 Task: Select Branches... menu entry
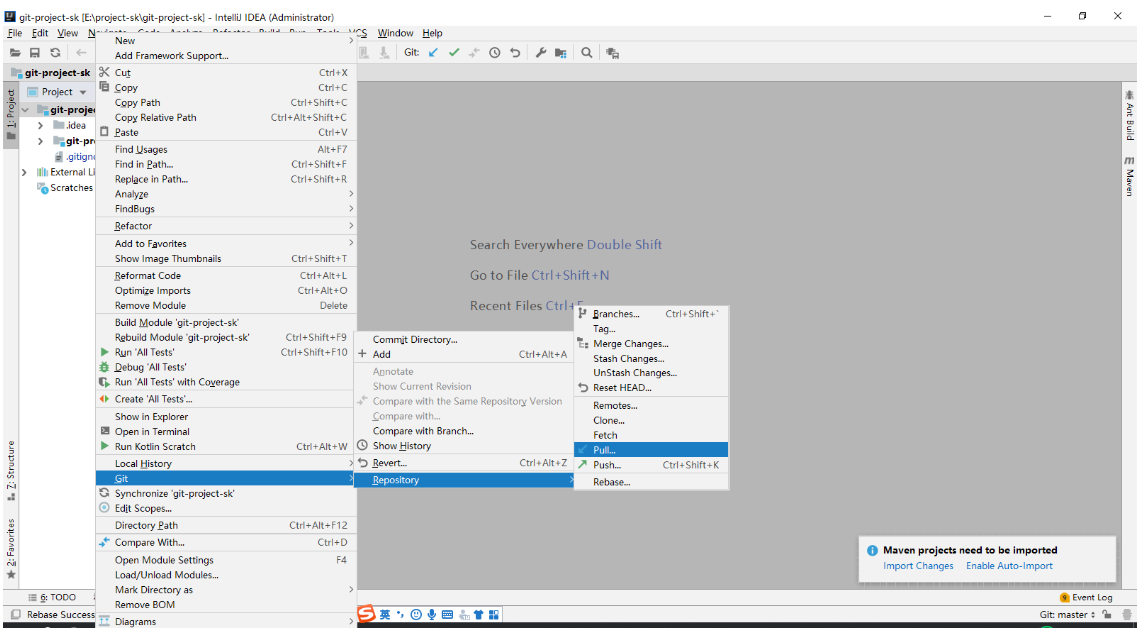tap(651, 314)
